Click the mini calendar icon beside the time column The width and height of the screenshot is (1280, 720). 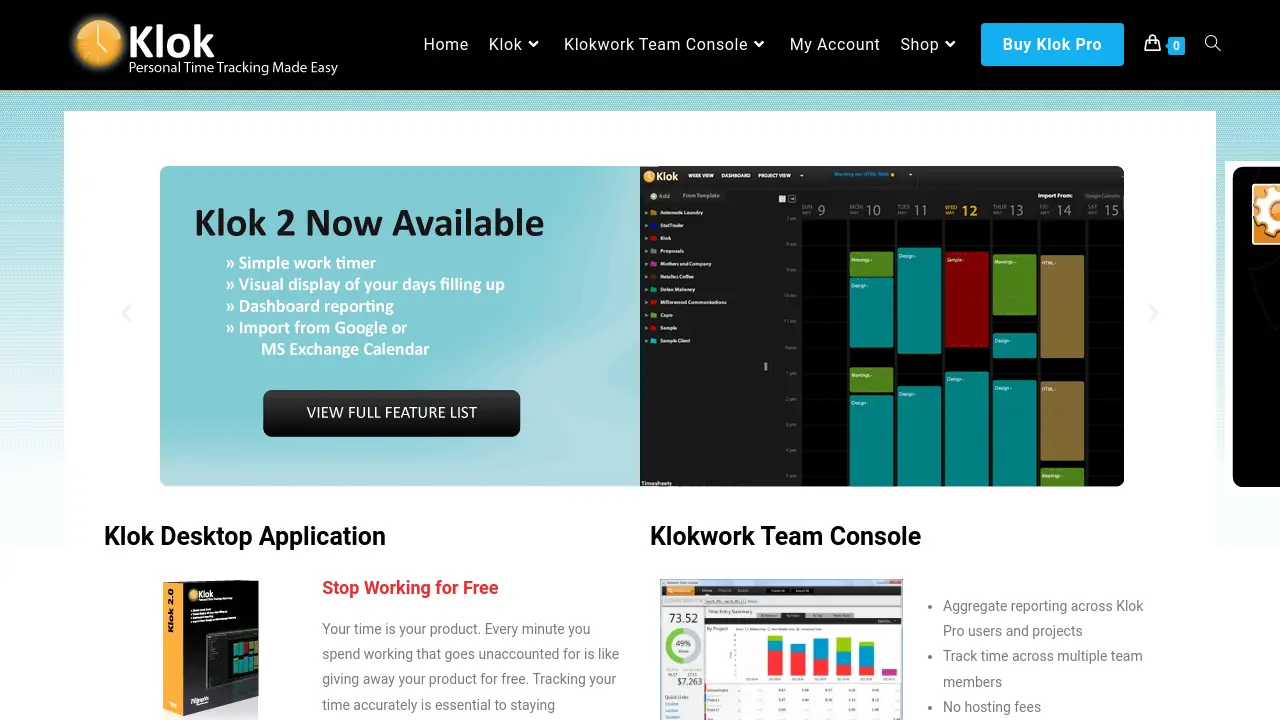pyautogui.click(x=782, y=197)
